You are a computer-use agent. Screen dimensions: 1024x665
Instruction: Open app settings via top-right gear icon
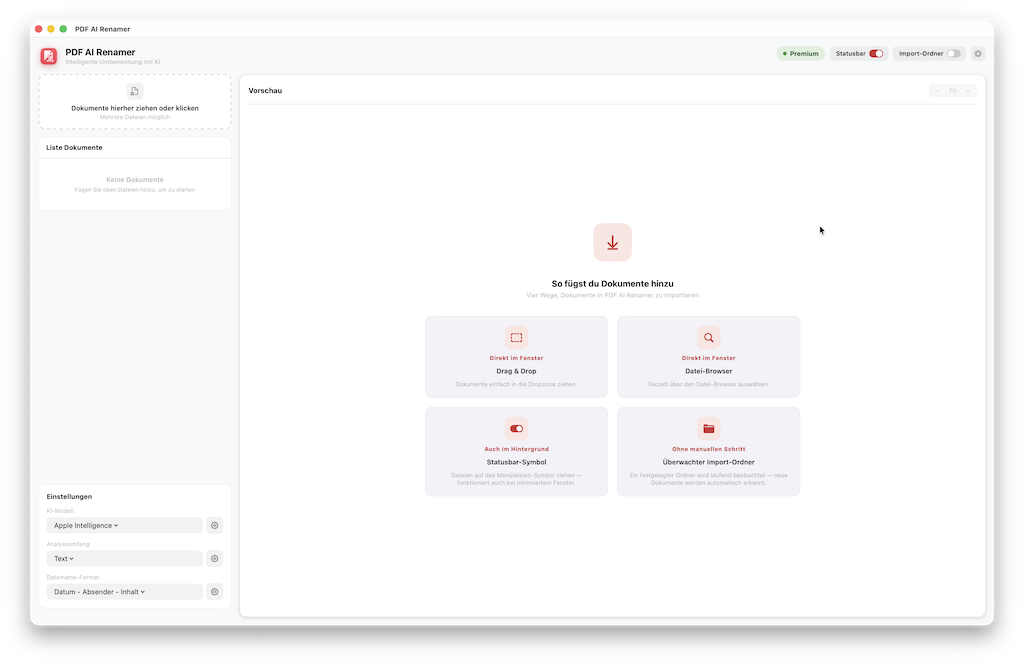(x=978, y=54)
